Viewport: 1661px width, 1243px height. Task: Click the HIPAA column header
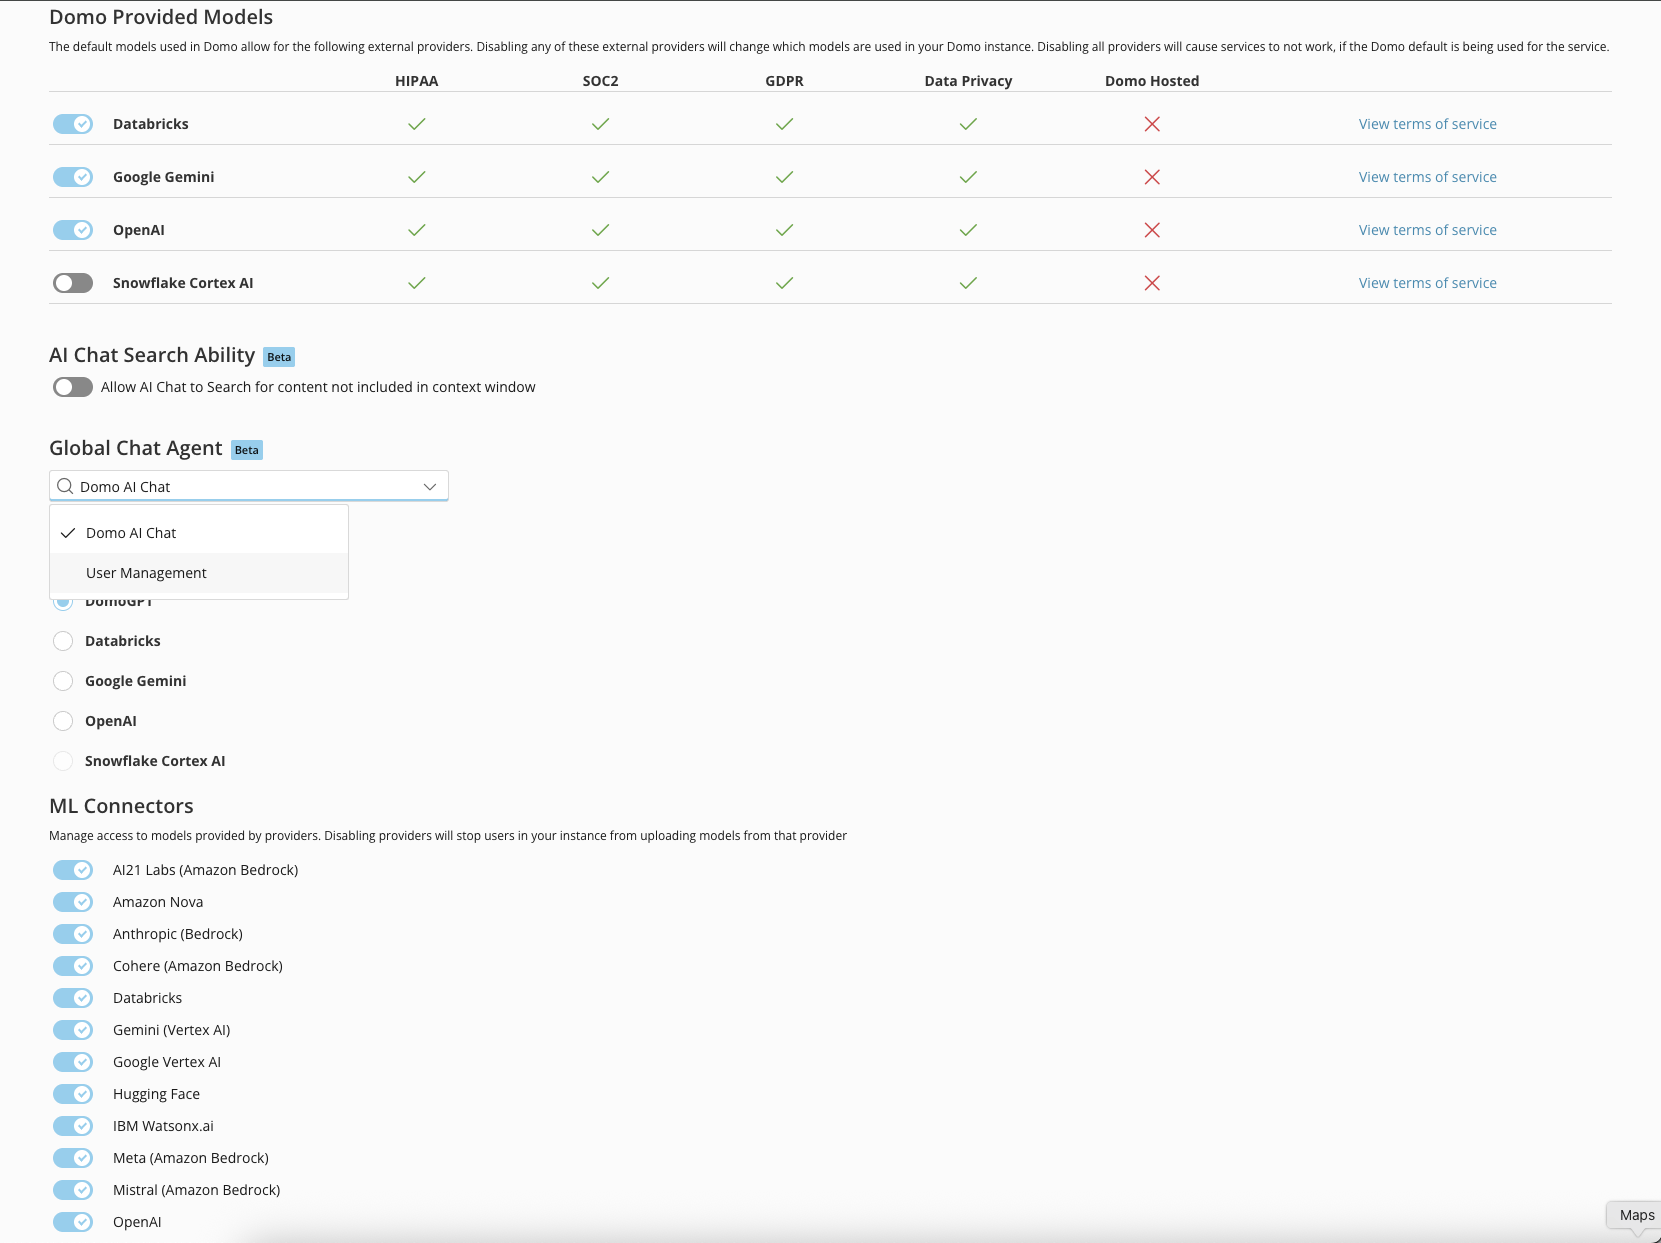point(417,81)
